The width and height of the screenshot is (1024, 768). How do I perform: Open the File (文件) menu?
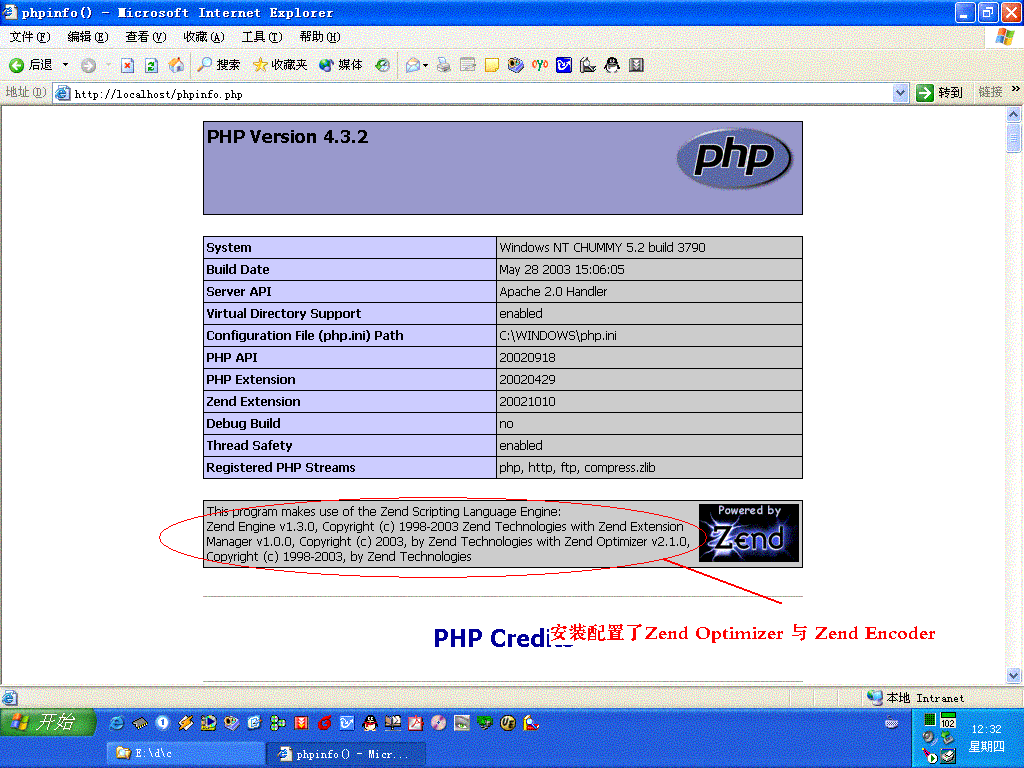29,37
